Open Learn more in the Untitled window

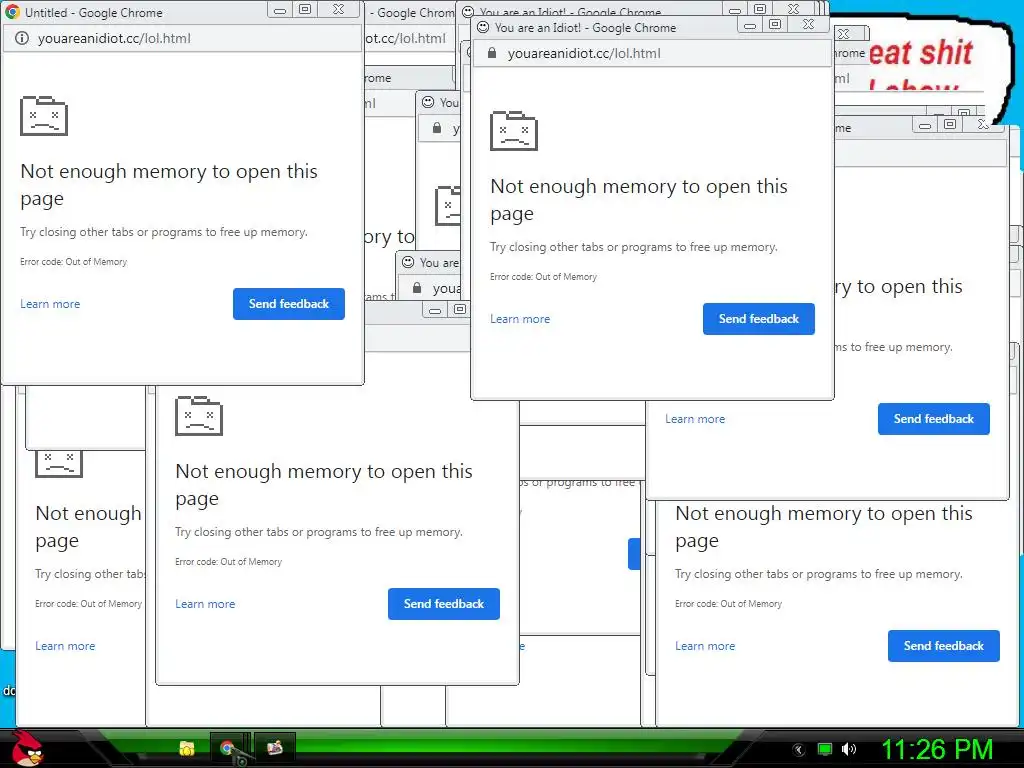(x=50, y=304)
